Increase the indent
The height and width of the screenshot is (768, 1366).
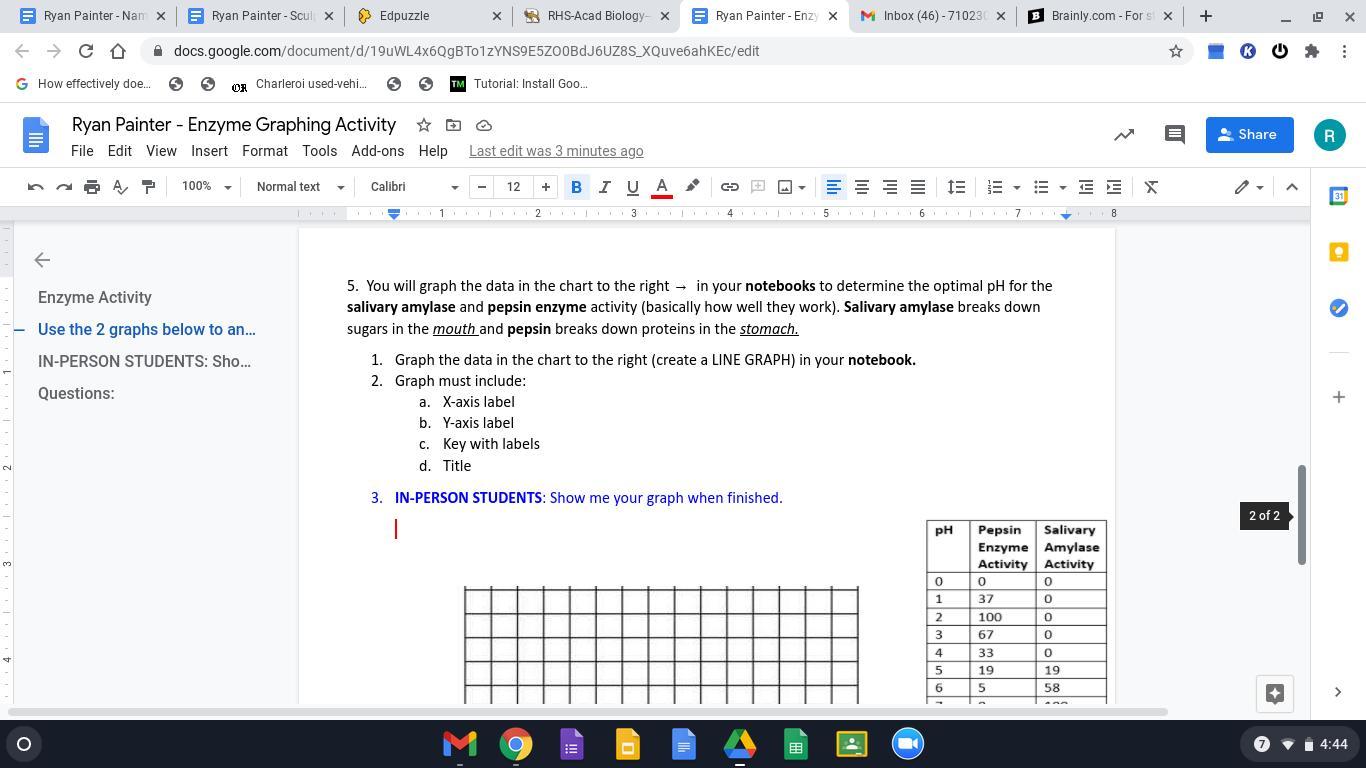pos(1114,187)
